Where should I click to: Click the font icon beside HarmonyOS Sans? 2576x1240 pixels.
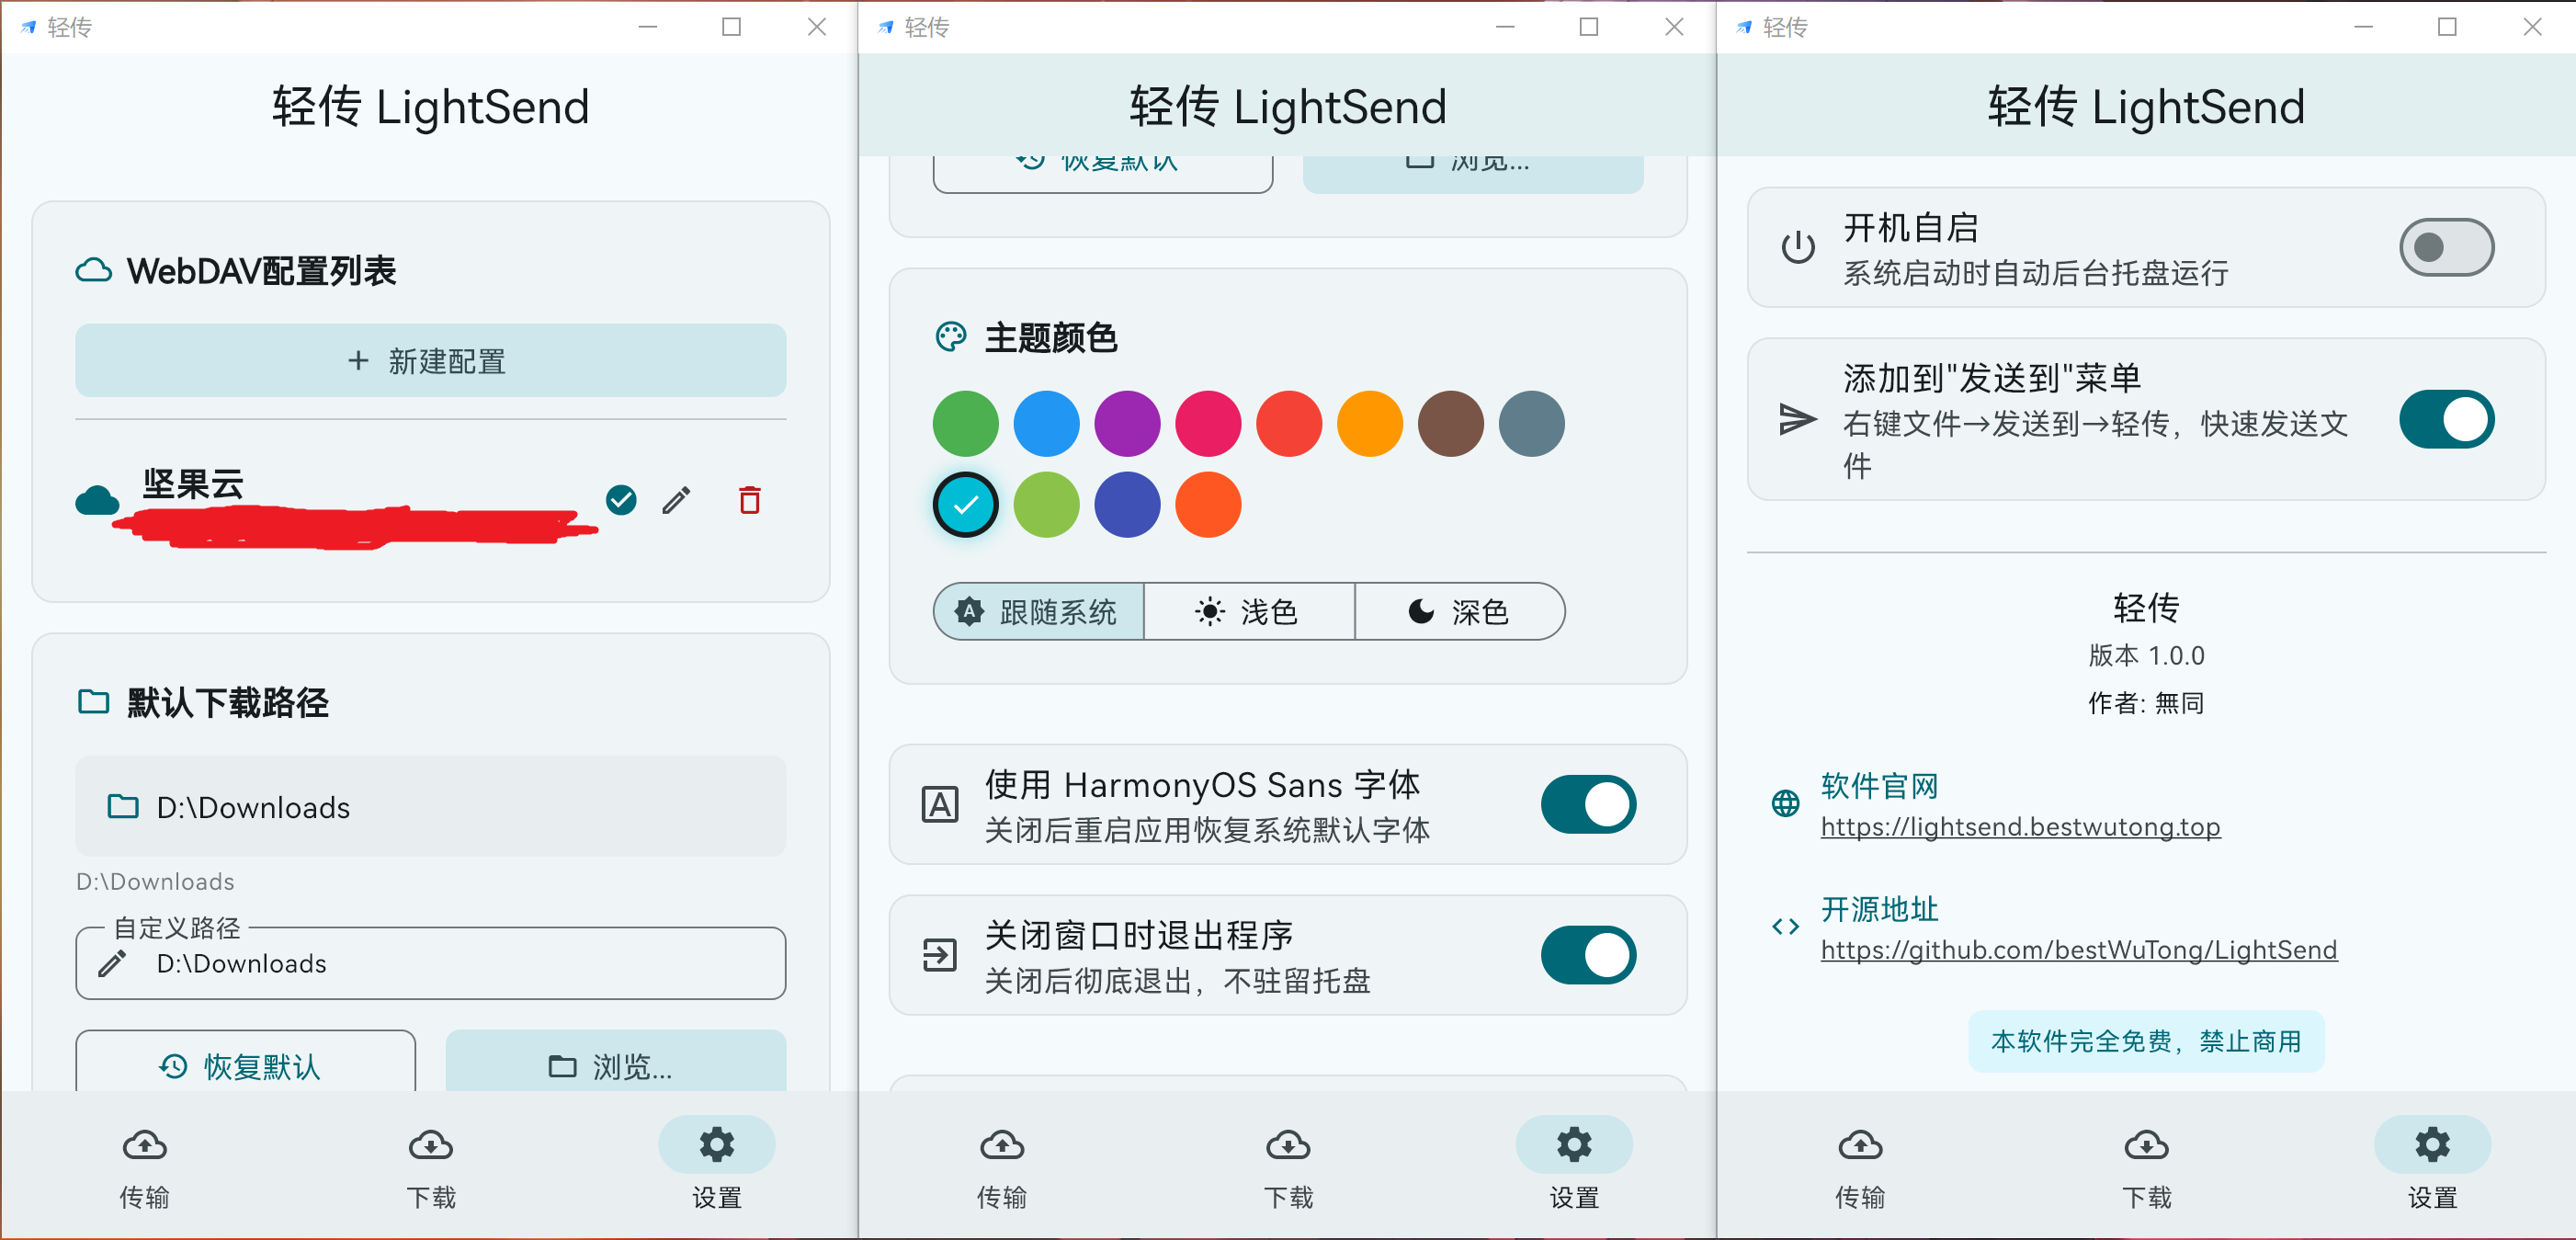click(939, 804)
